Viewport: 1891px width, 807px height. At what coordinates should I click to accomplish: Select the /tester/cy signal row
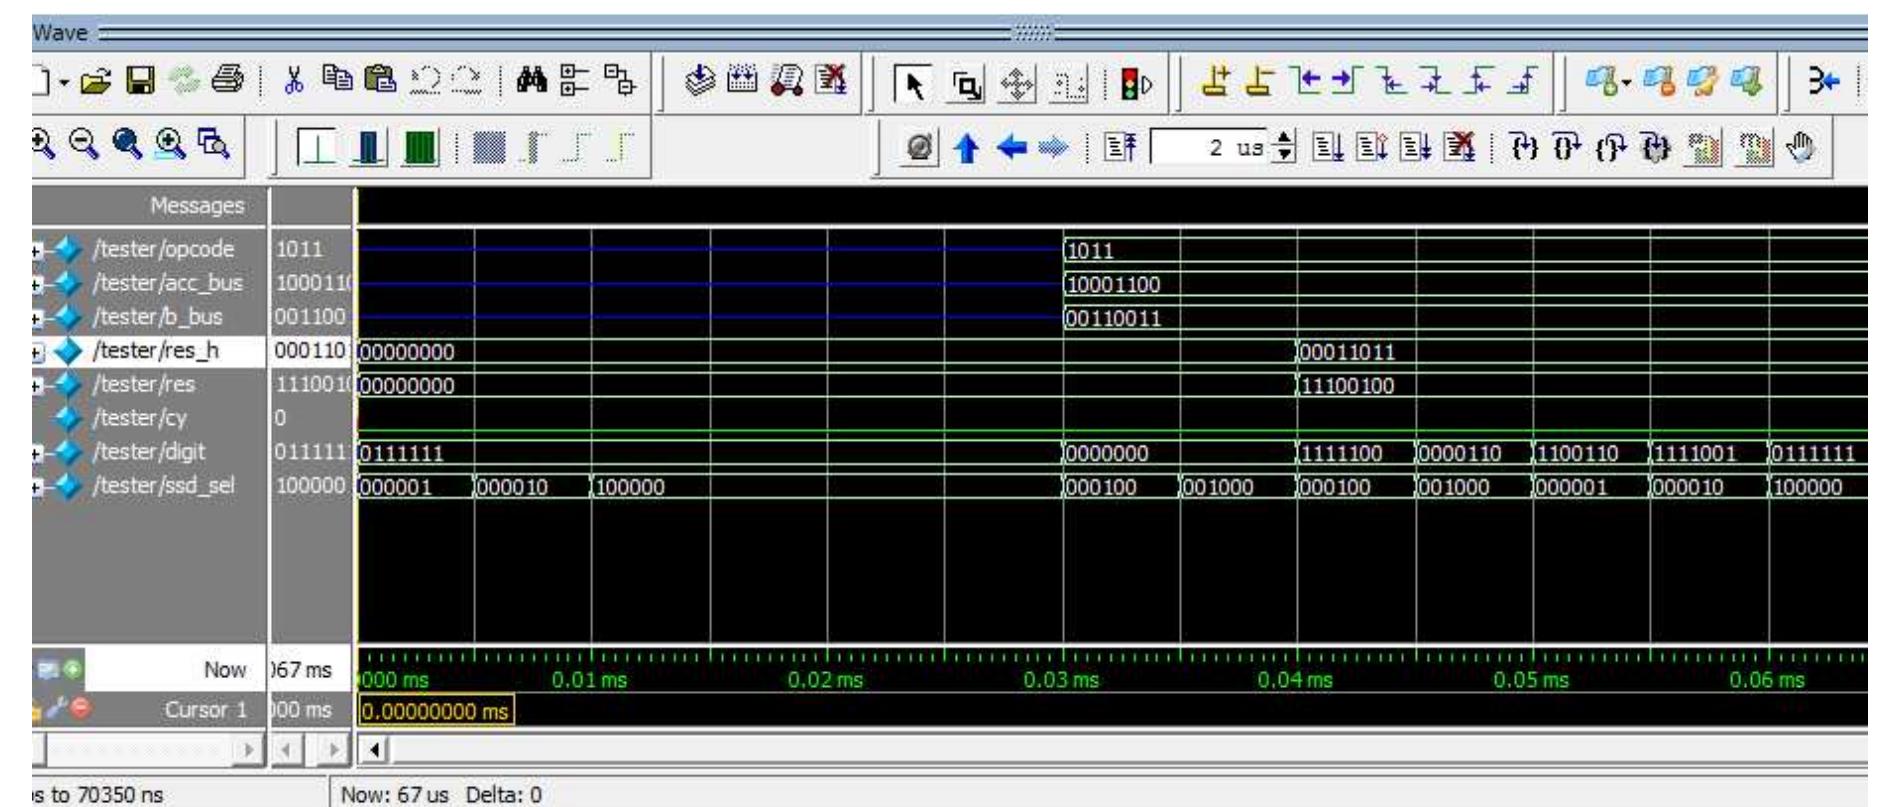click(139, 418)
